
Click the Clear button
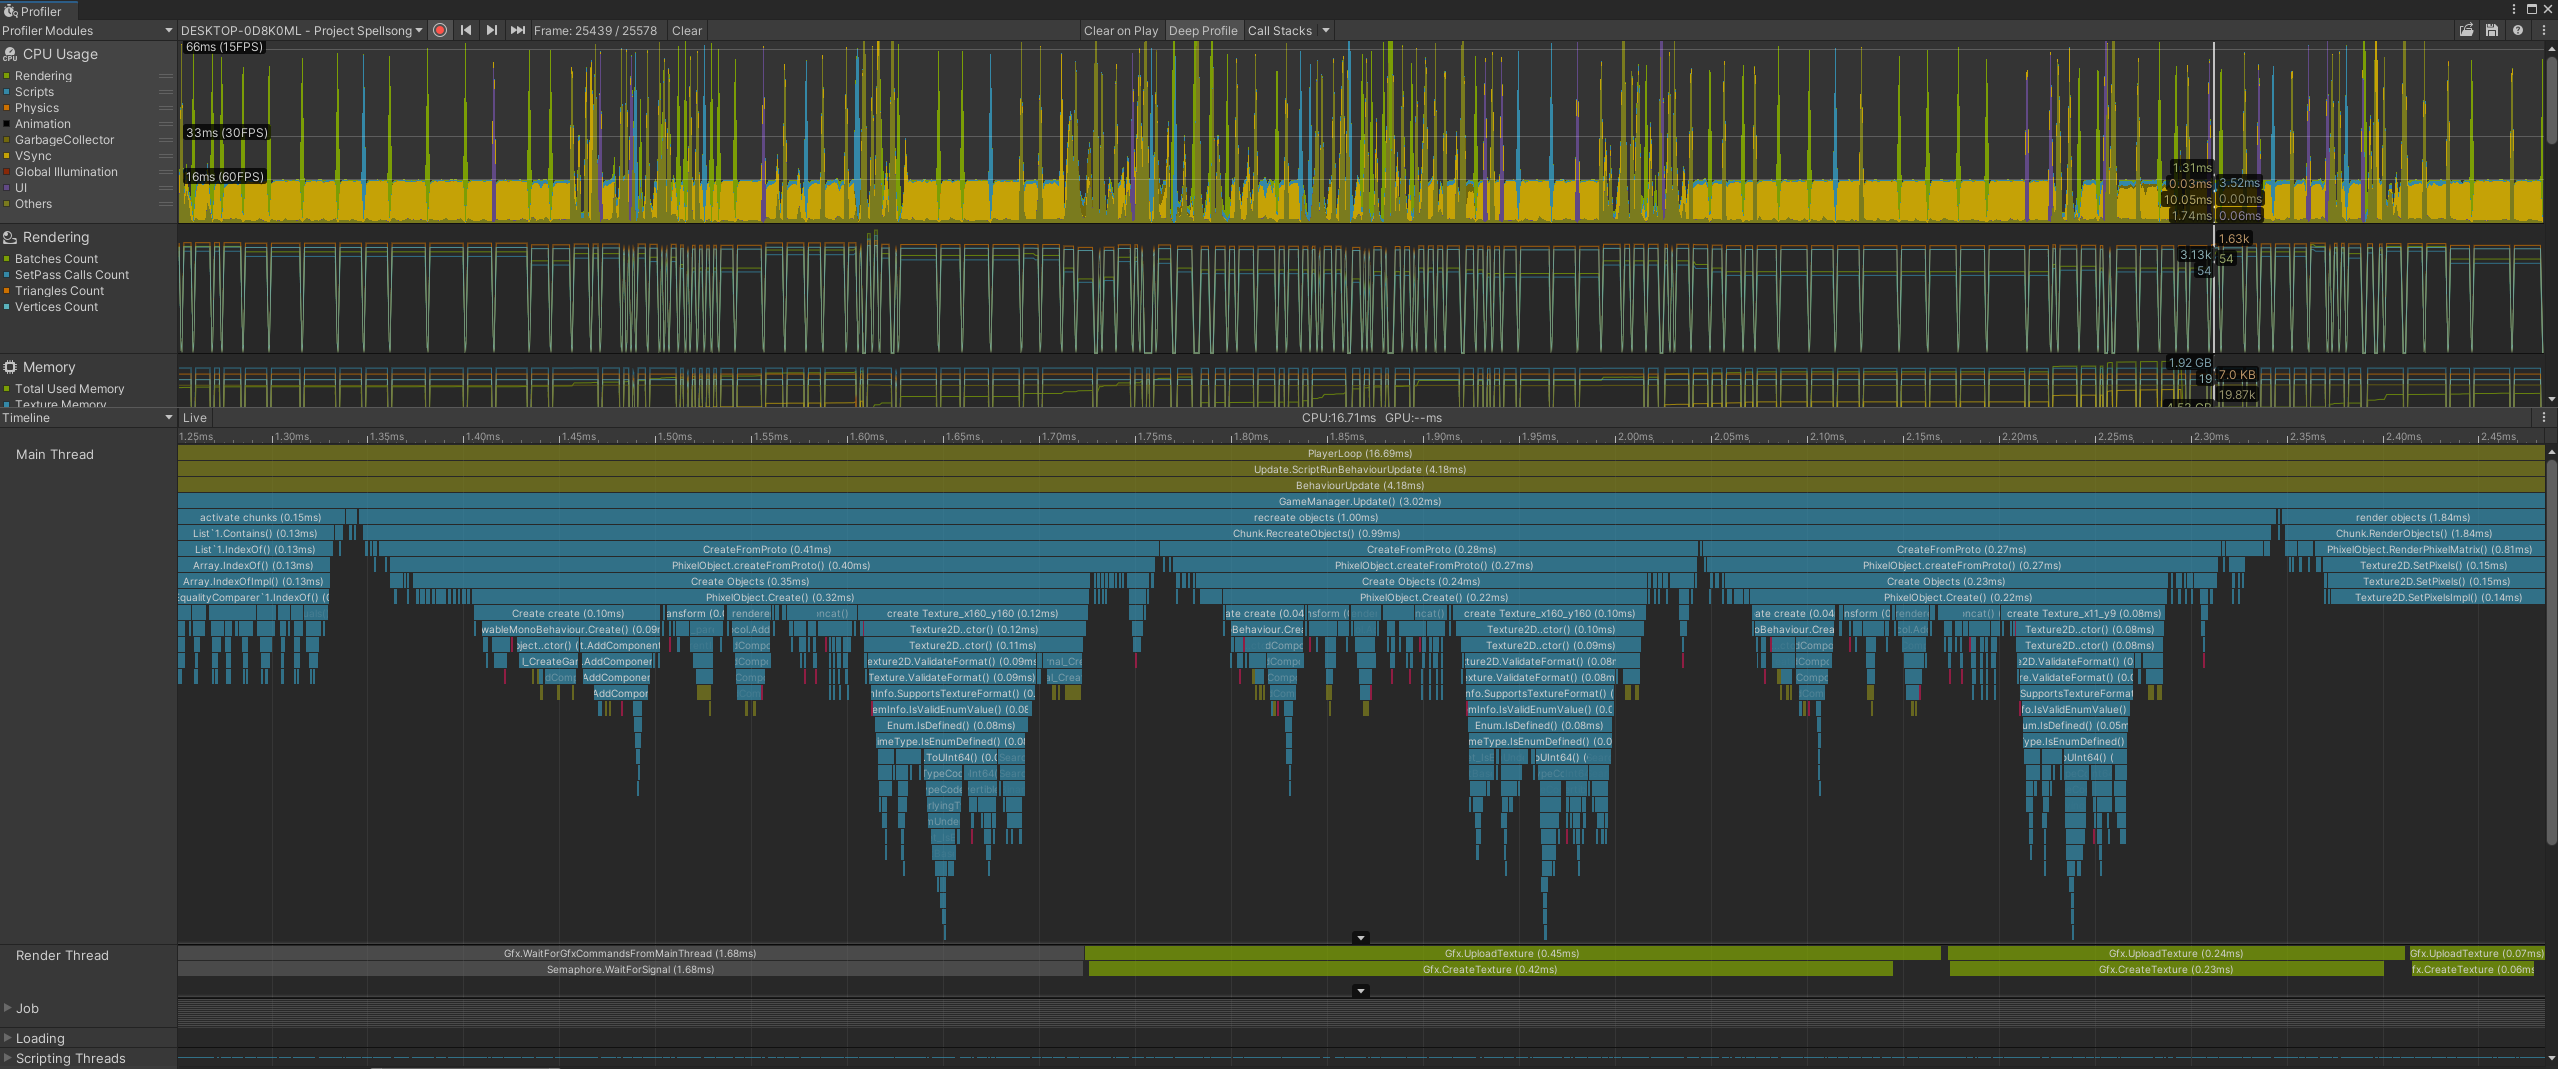click(x=687, y=30)
